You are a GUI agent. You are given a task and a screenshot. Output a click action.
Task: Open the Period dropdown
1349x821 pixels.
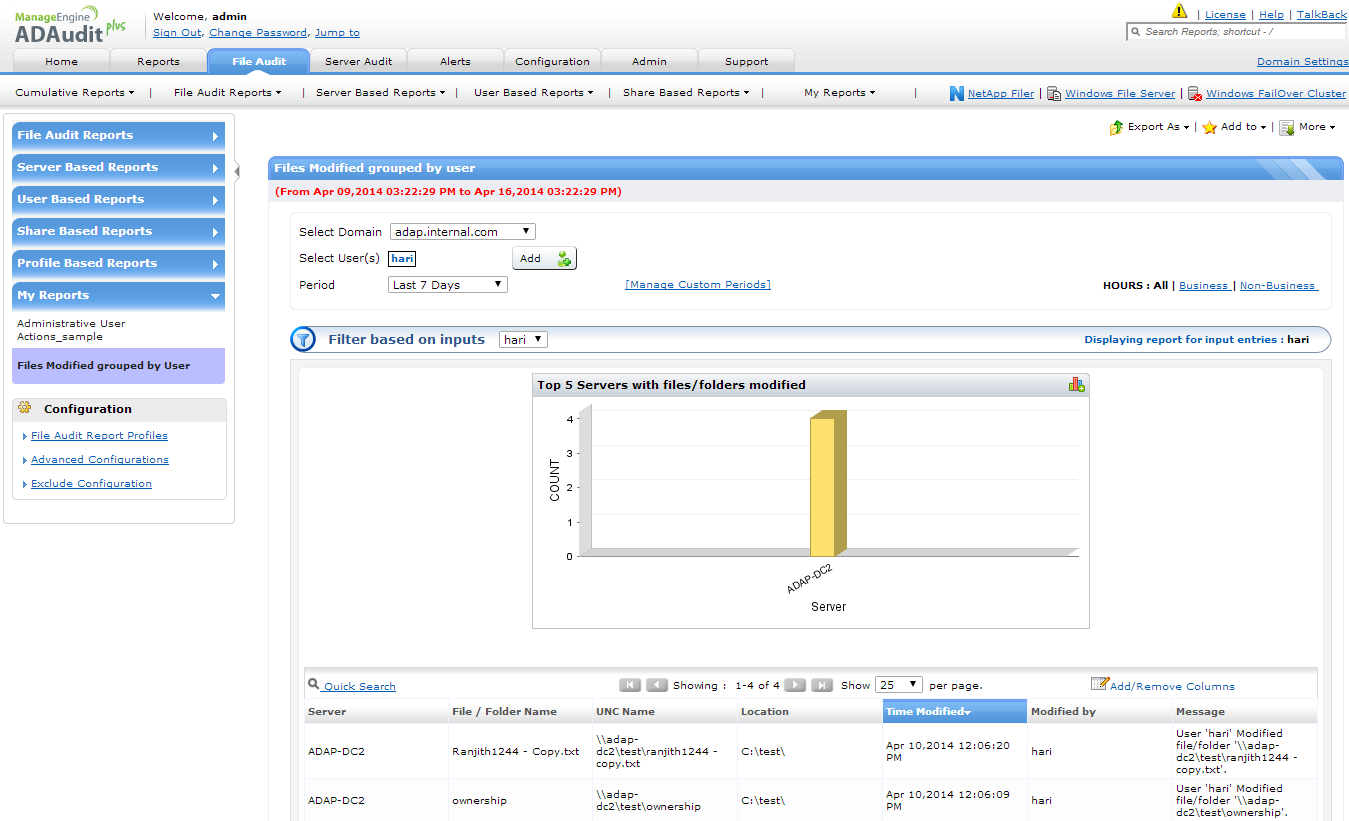pyautogui.click(x=447, y=285)
